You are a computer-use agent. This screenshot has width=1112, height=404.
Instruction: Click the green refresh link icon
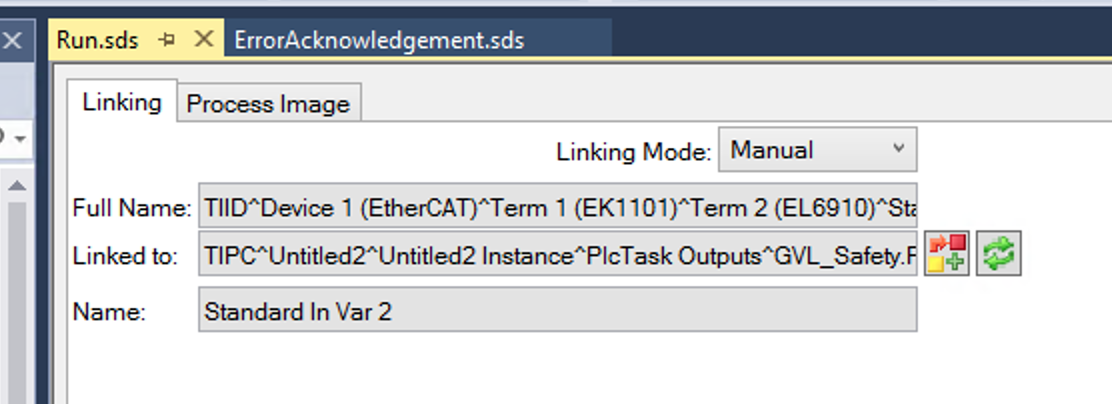coord(999,253)
